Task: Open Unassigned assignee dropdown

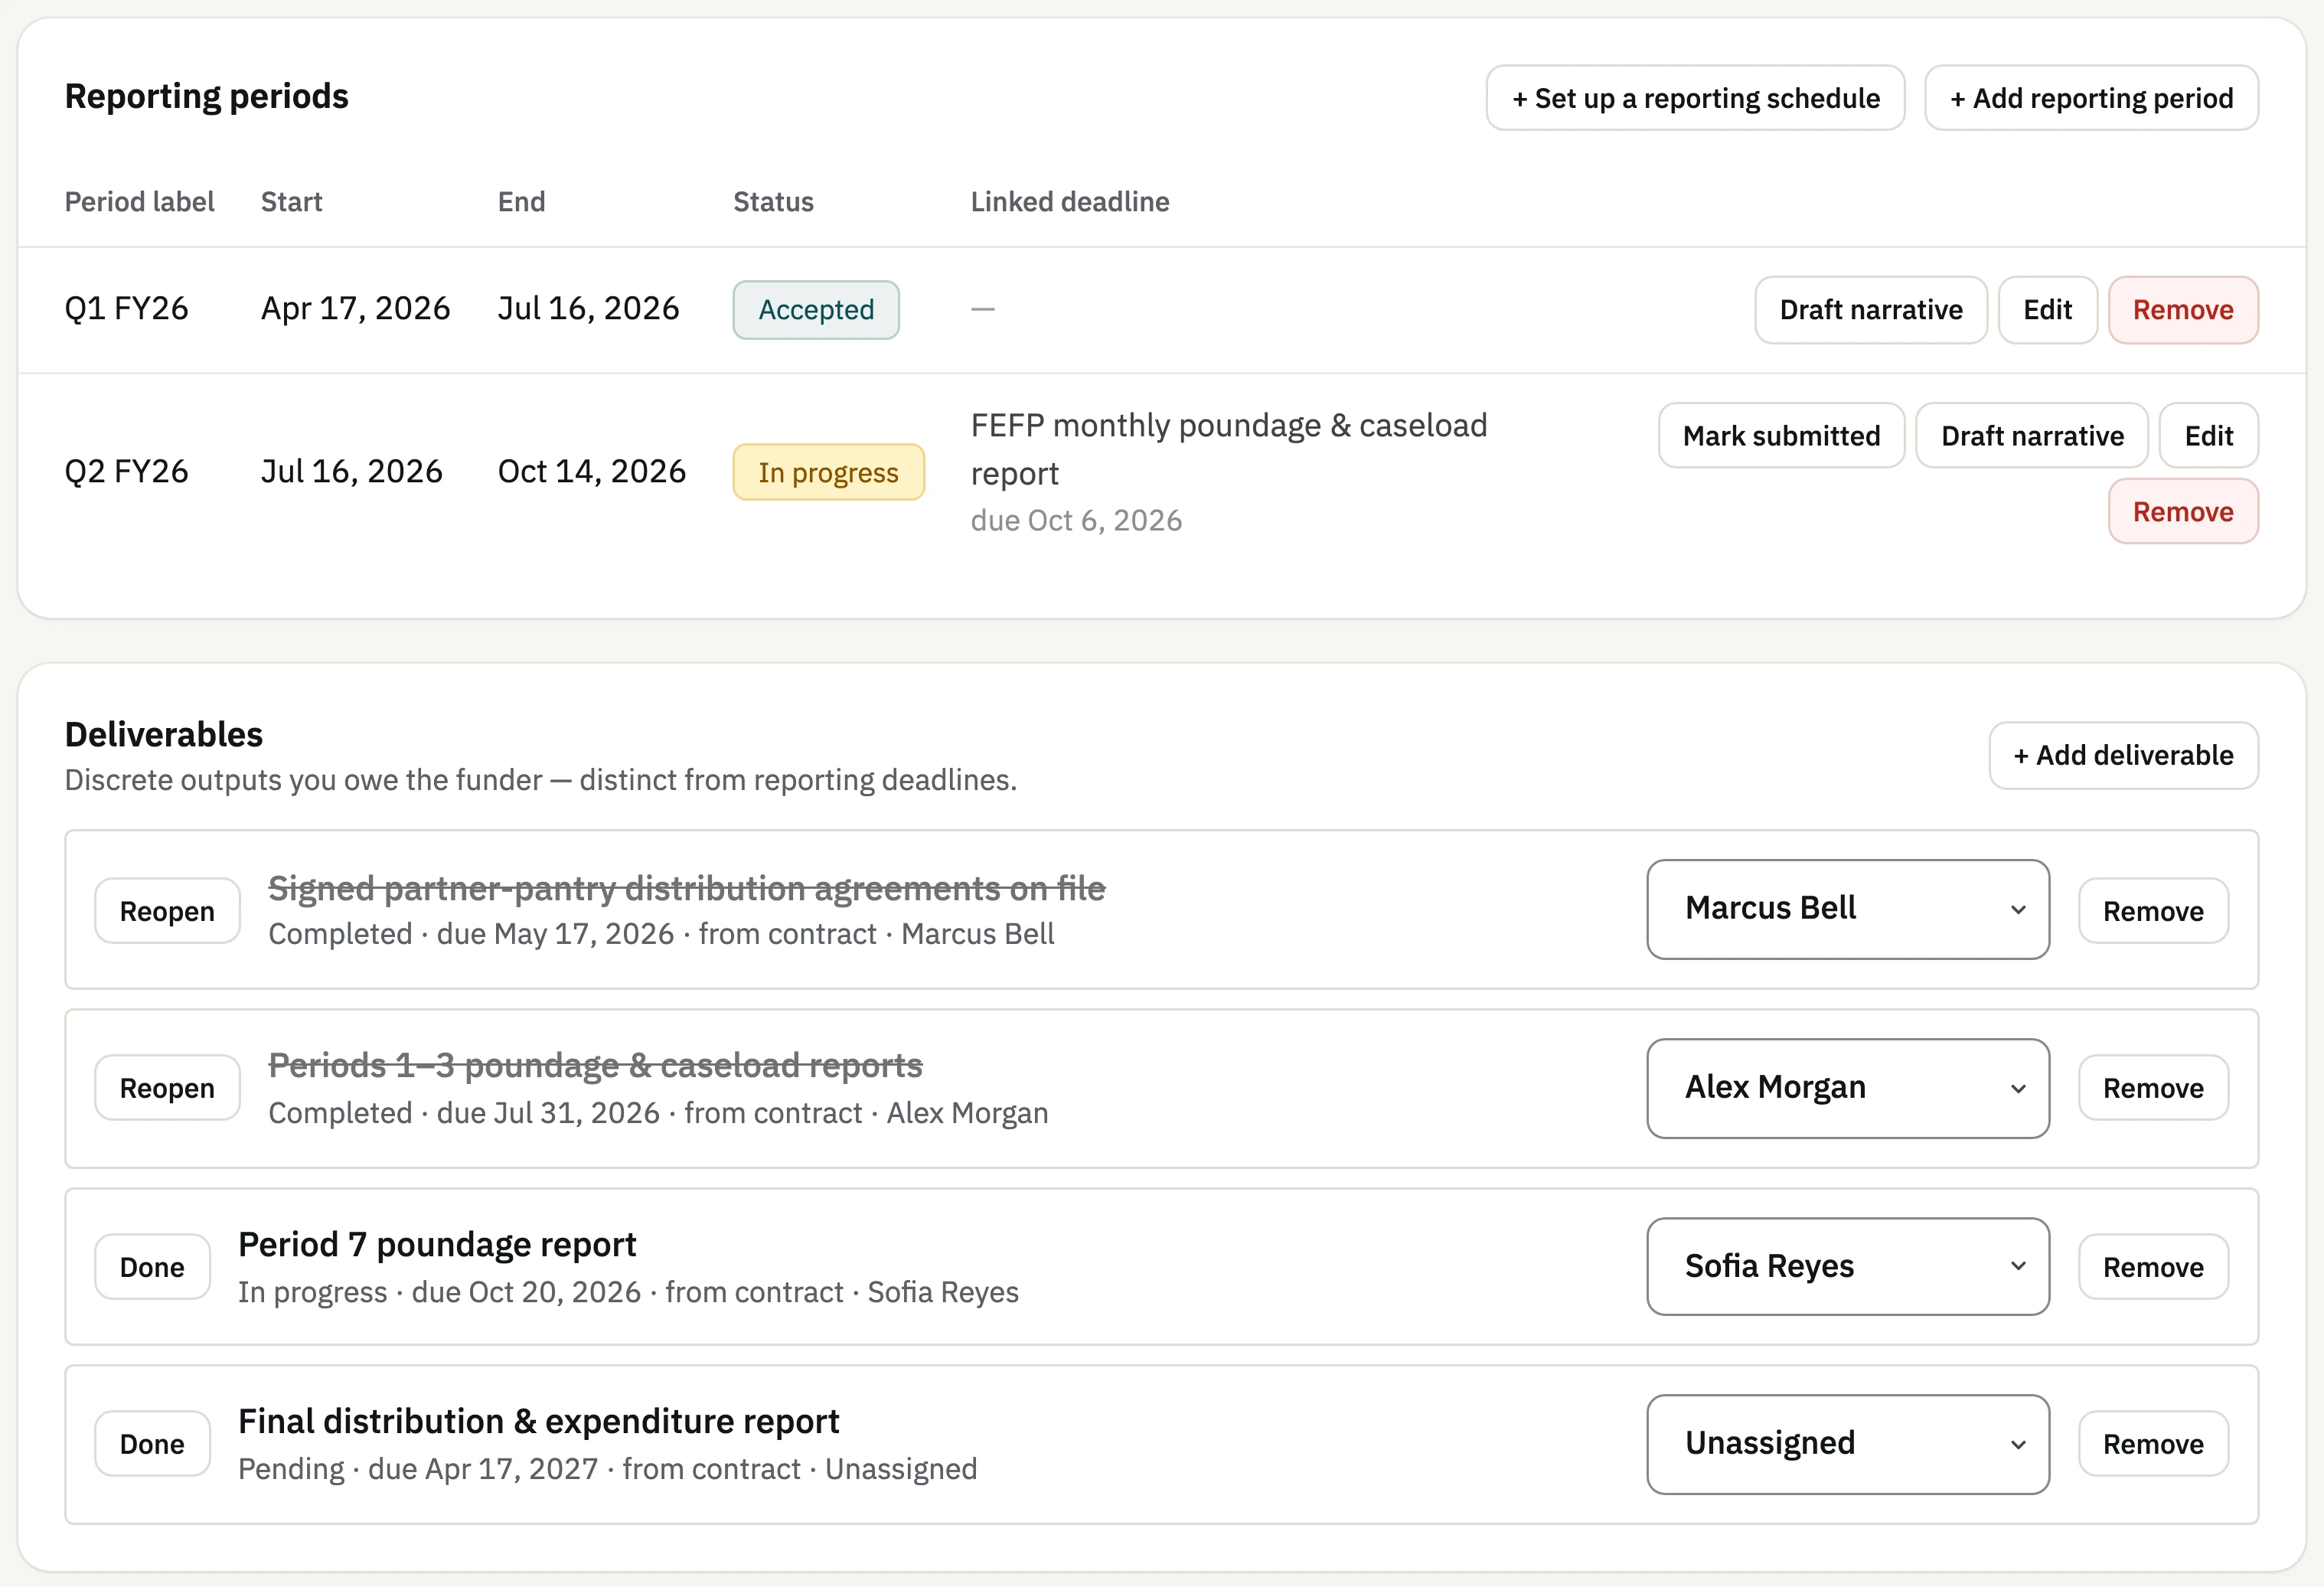Action: tap(1848, 1444)
